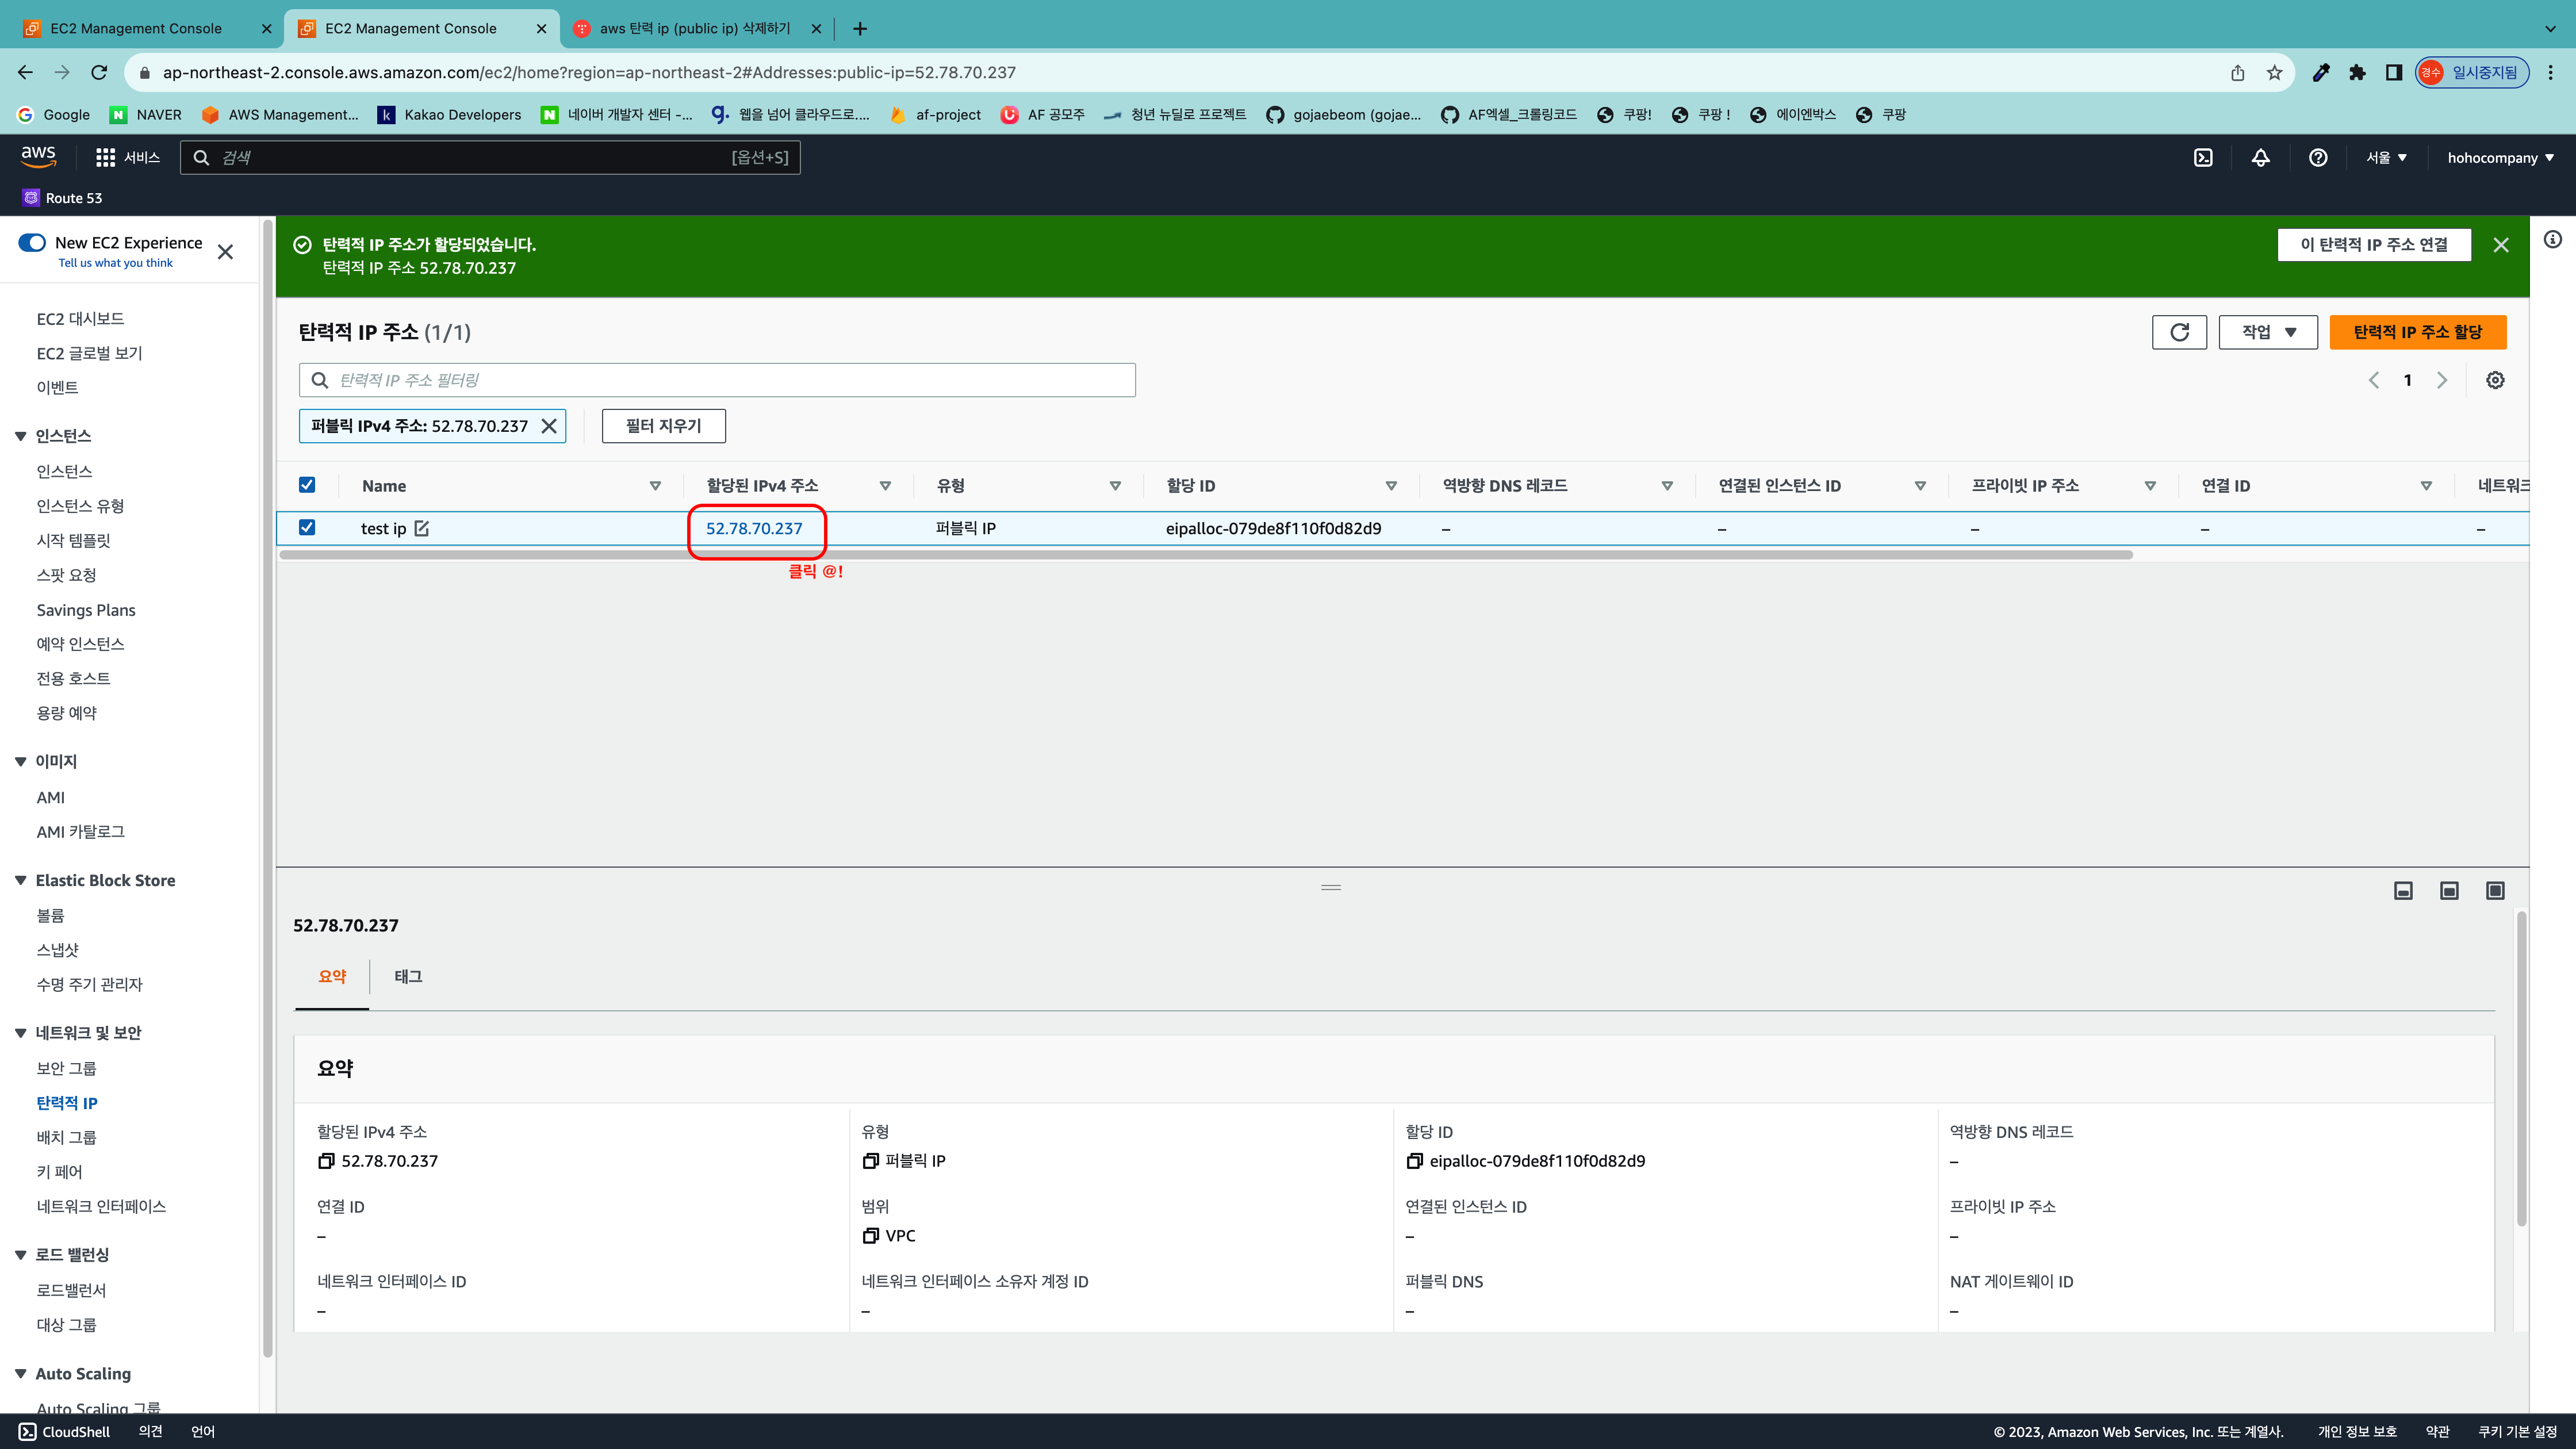2576x1449 pixels.
Task: Click the notifications bell icon
Action: 2260,158
